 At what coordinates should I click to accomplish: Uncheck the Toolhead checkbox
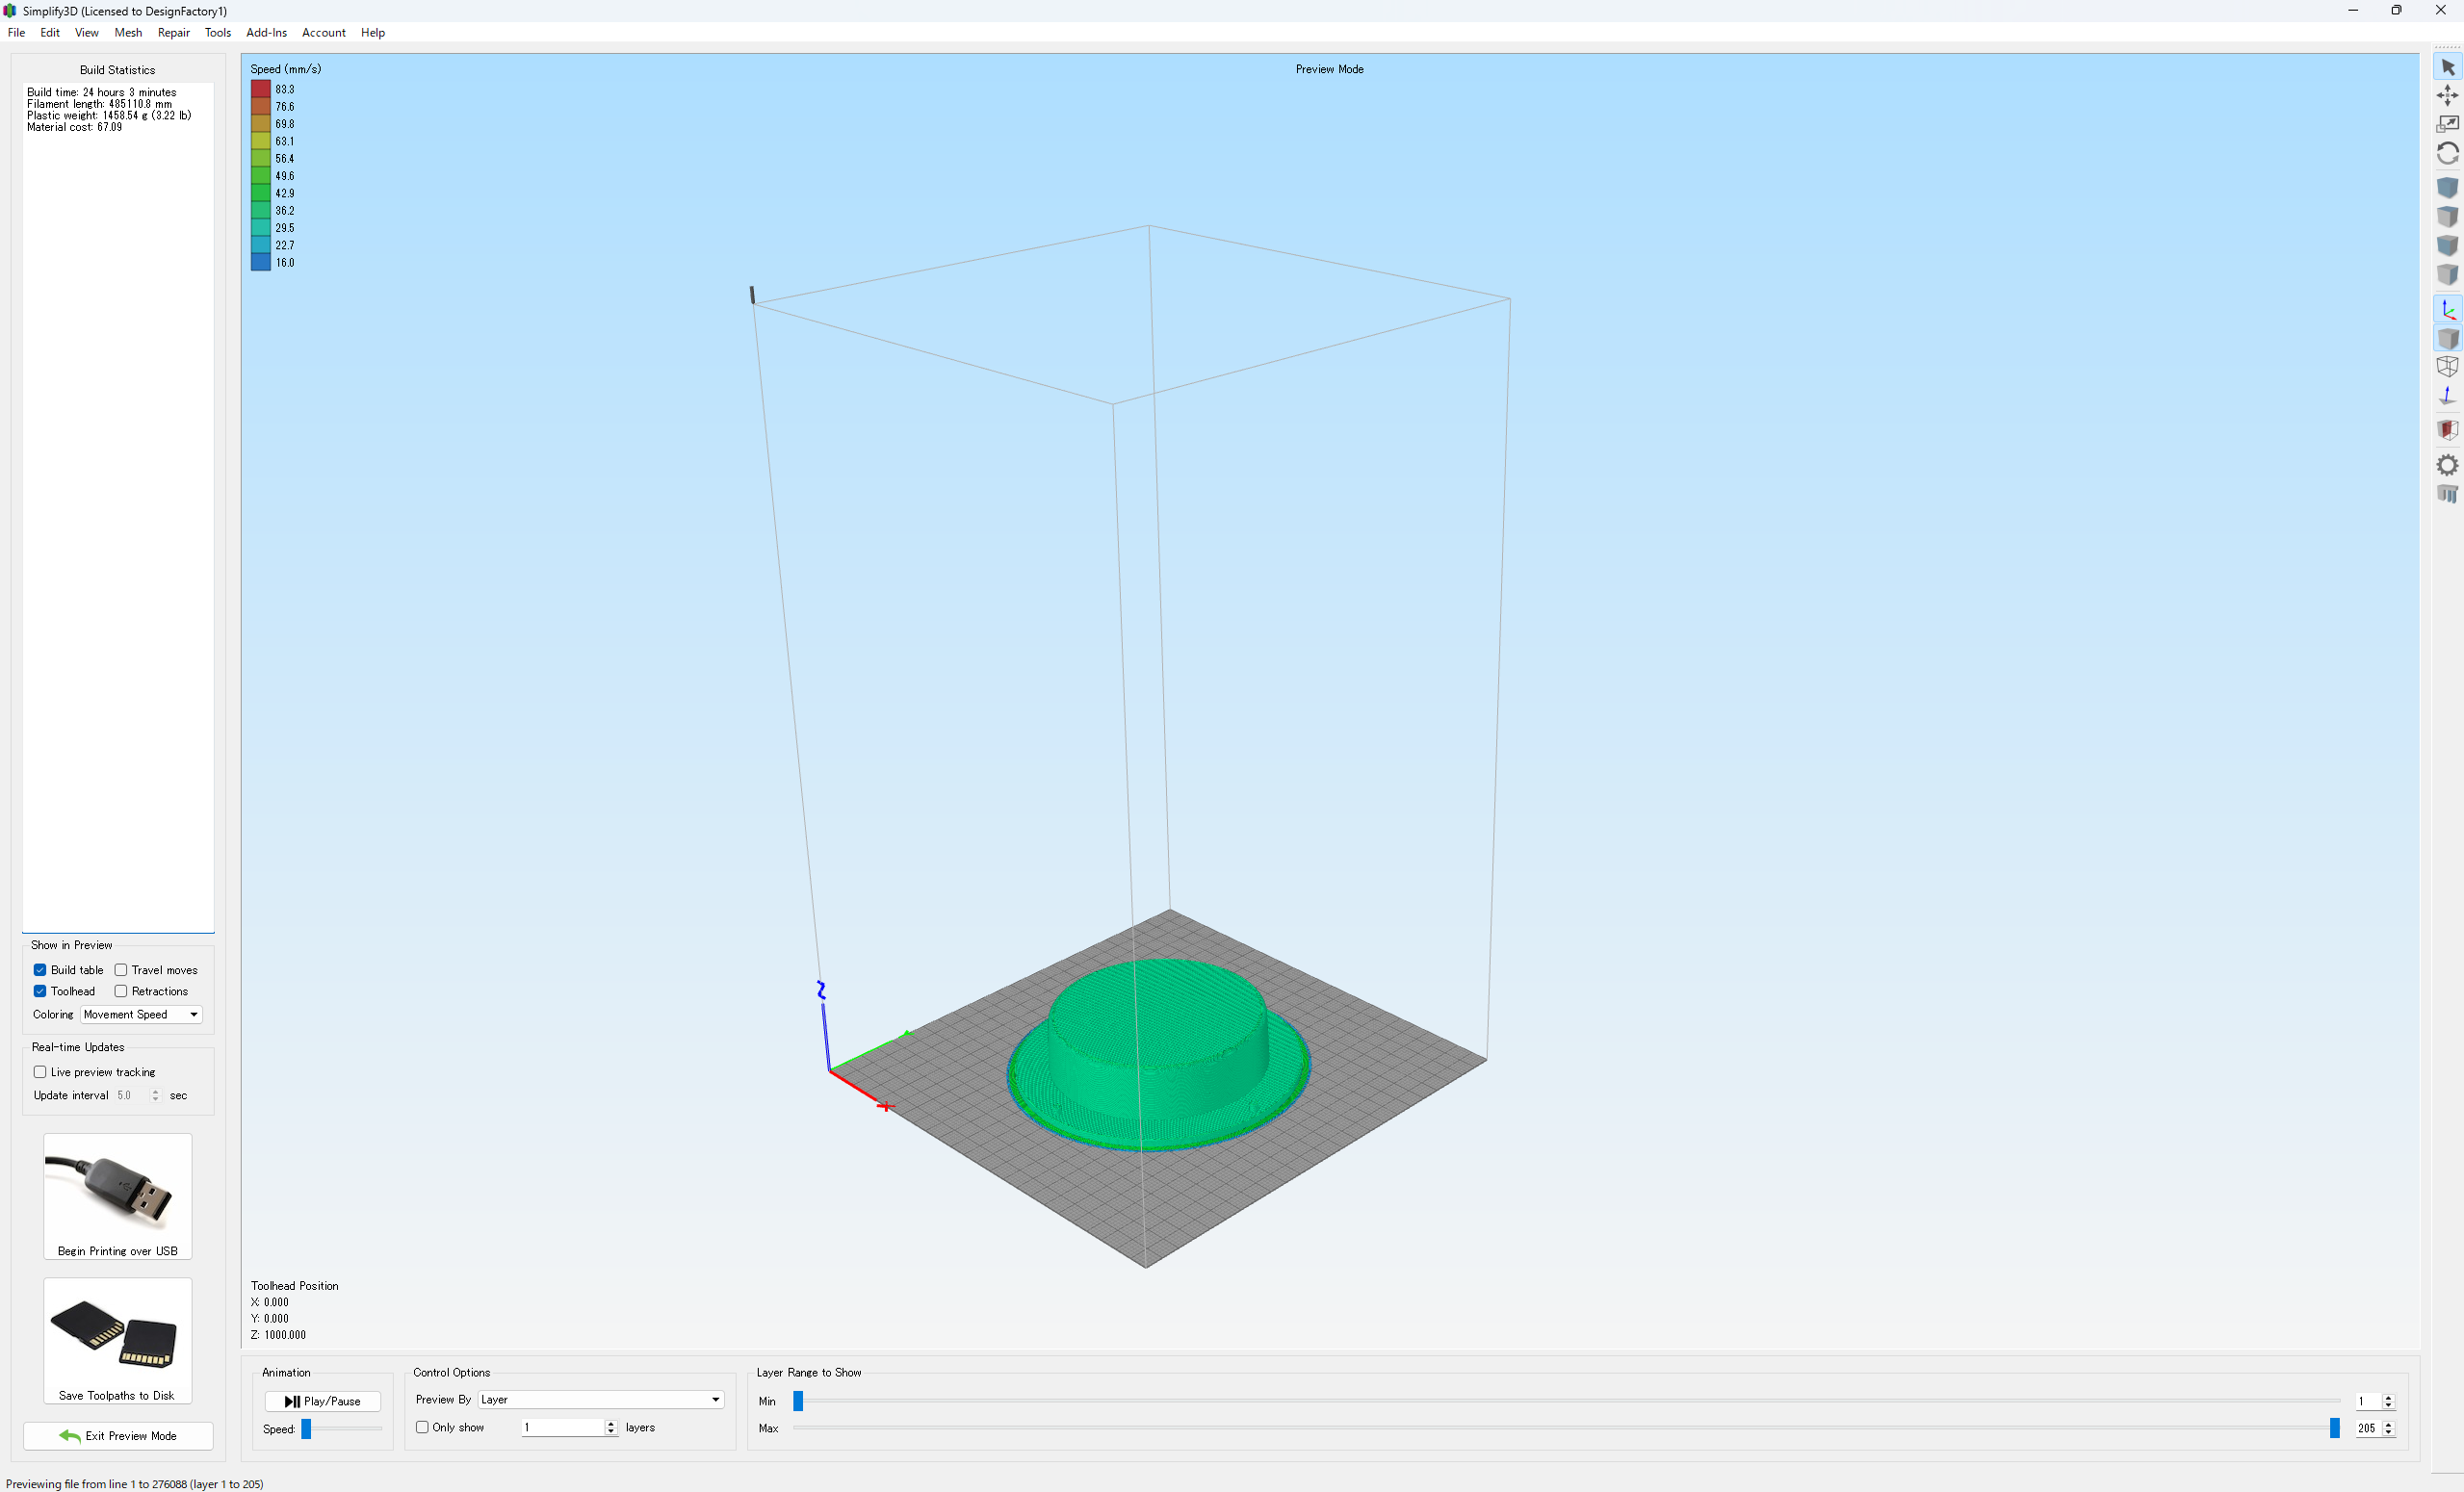[x=40, y=991]
